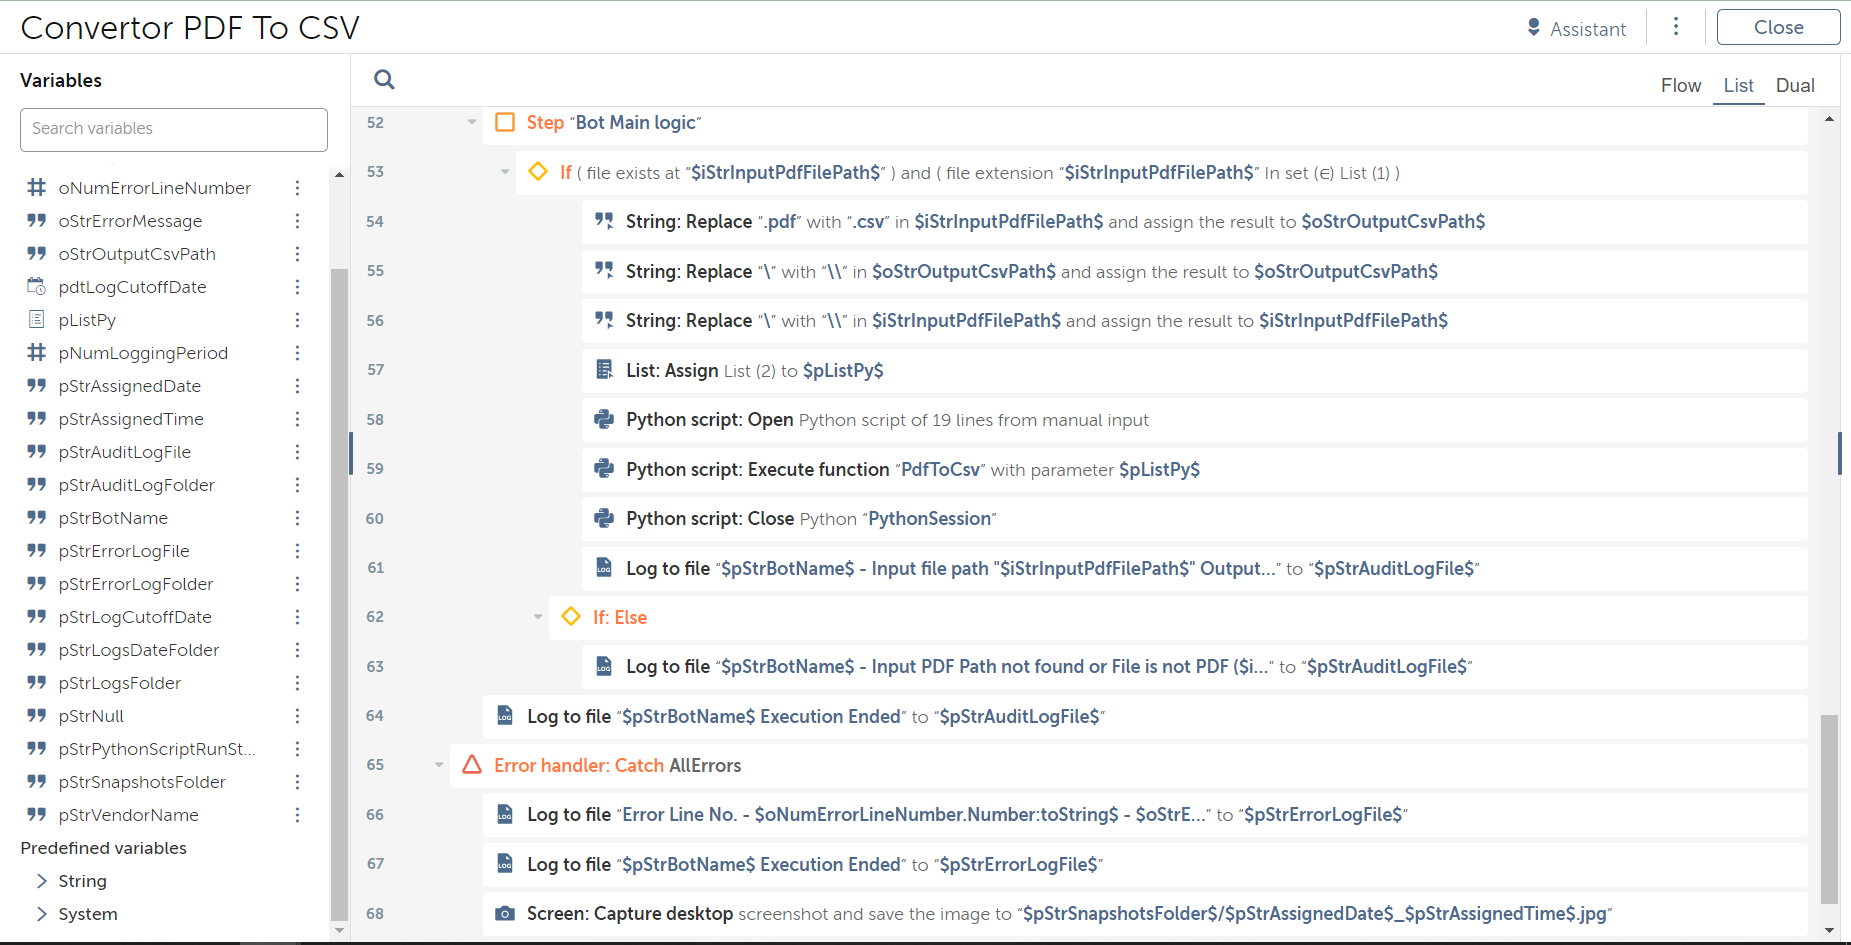Open the three-dot options menu beside Assistant
The height and width of the screenshot is (945, 1851).
(1676, 27)
